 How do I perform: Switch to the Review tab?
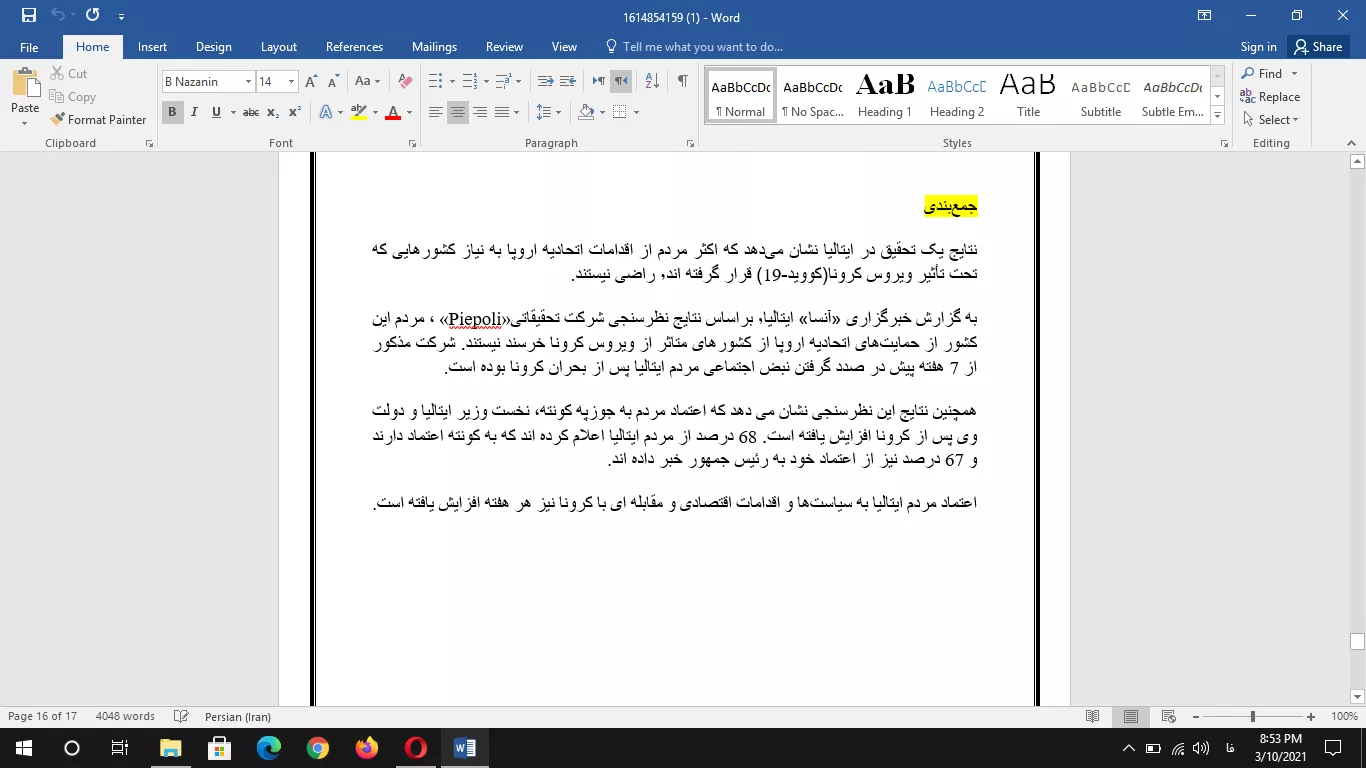[504, 47]
